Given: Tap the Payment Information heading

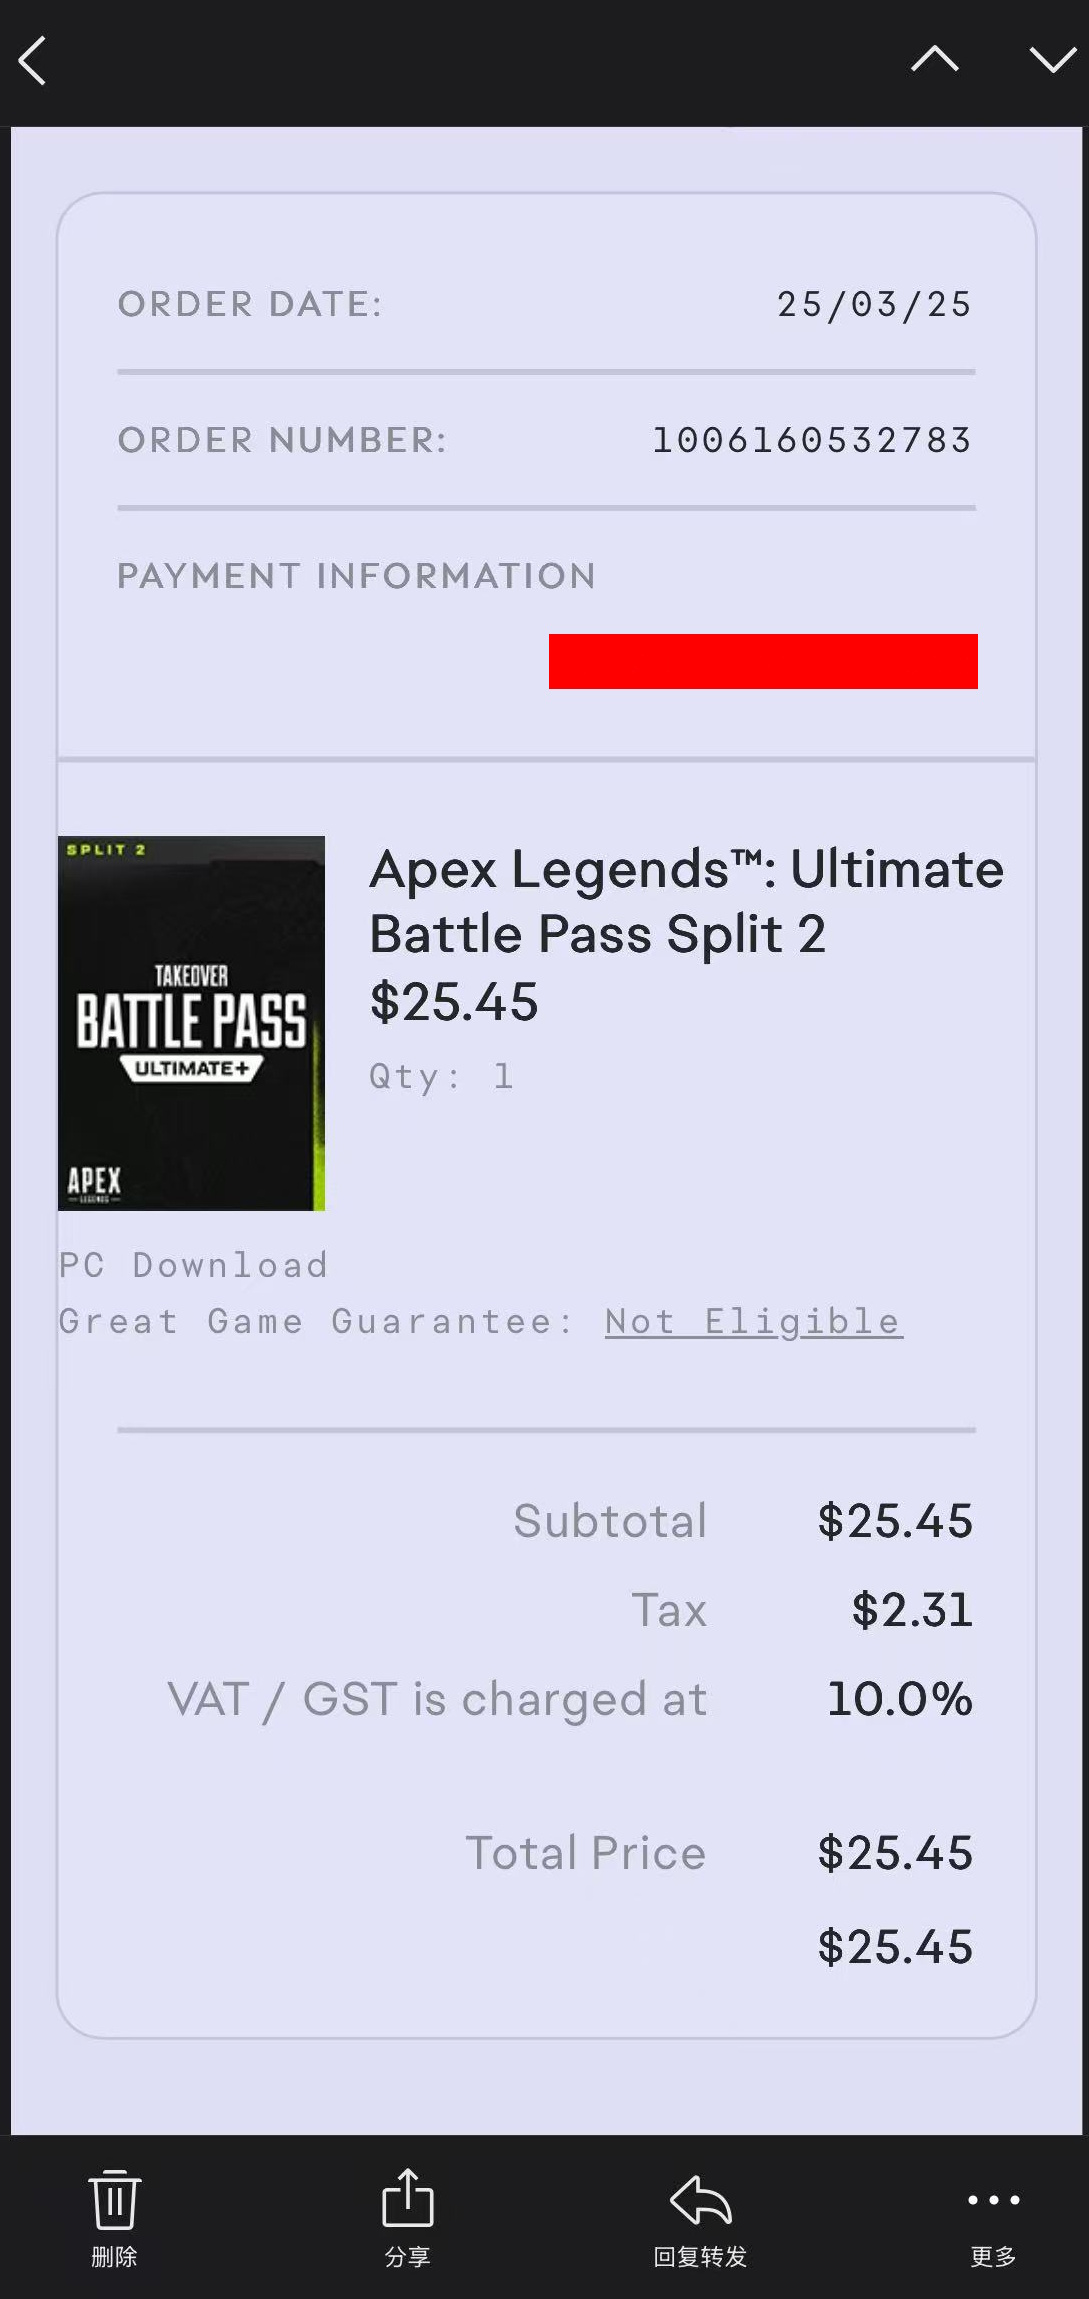Looking at the screenshot, I should [x=357, y=576].
